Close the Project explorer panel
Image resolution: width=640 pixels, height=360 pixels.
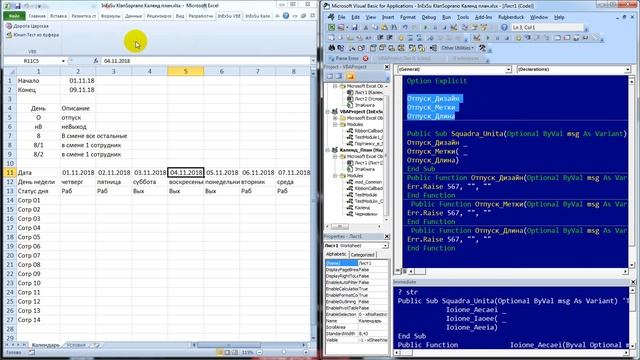coord(387,67)
